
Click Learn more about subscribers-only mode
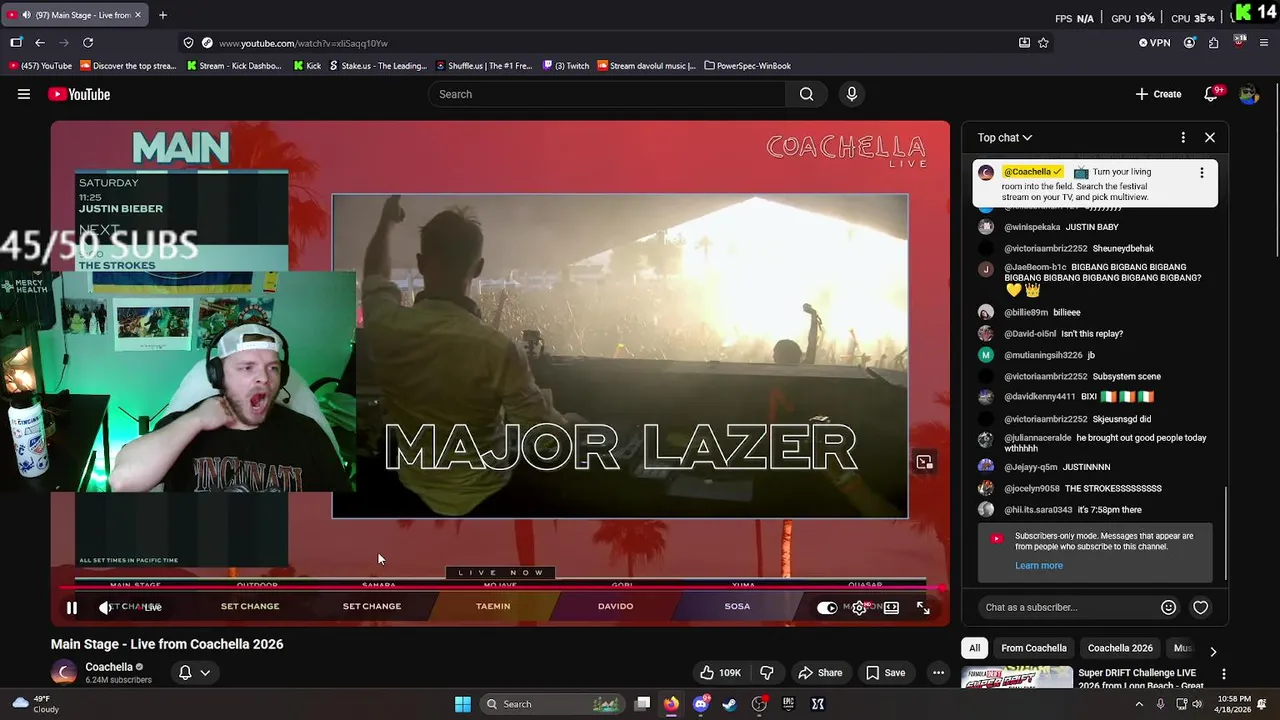click(x=1039, y=565)
